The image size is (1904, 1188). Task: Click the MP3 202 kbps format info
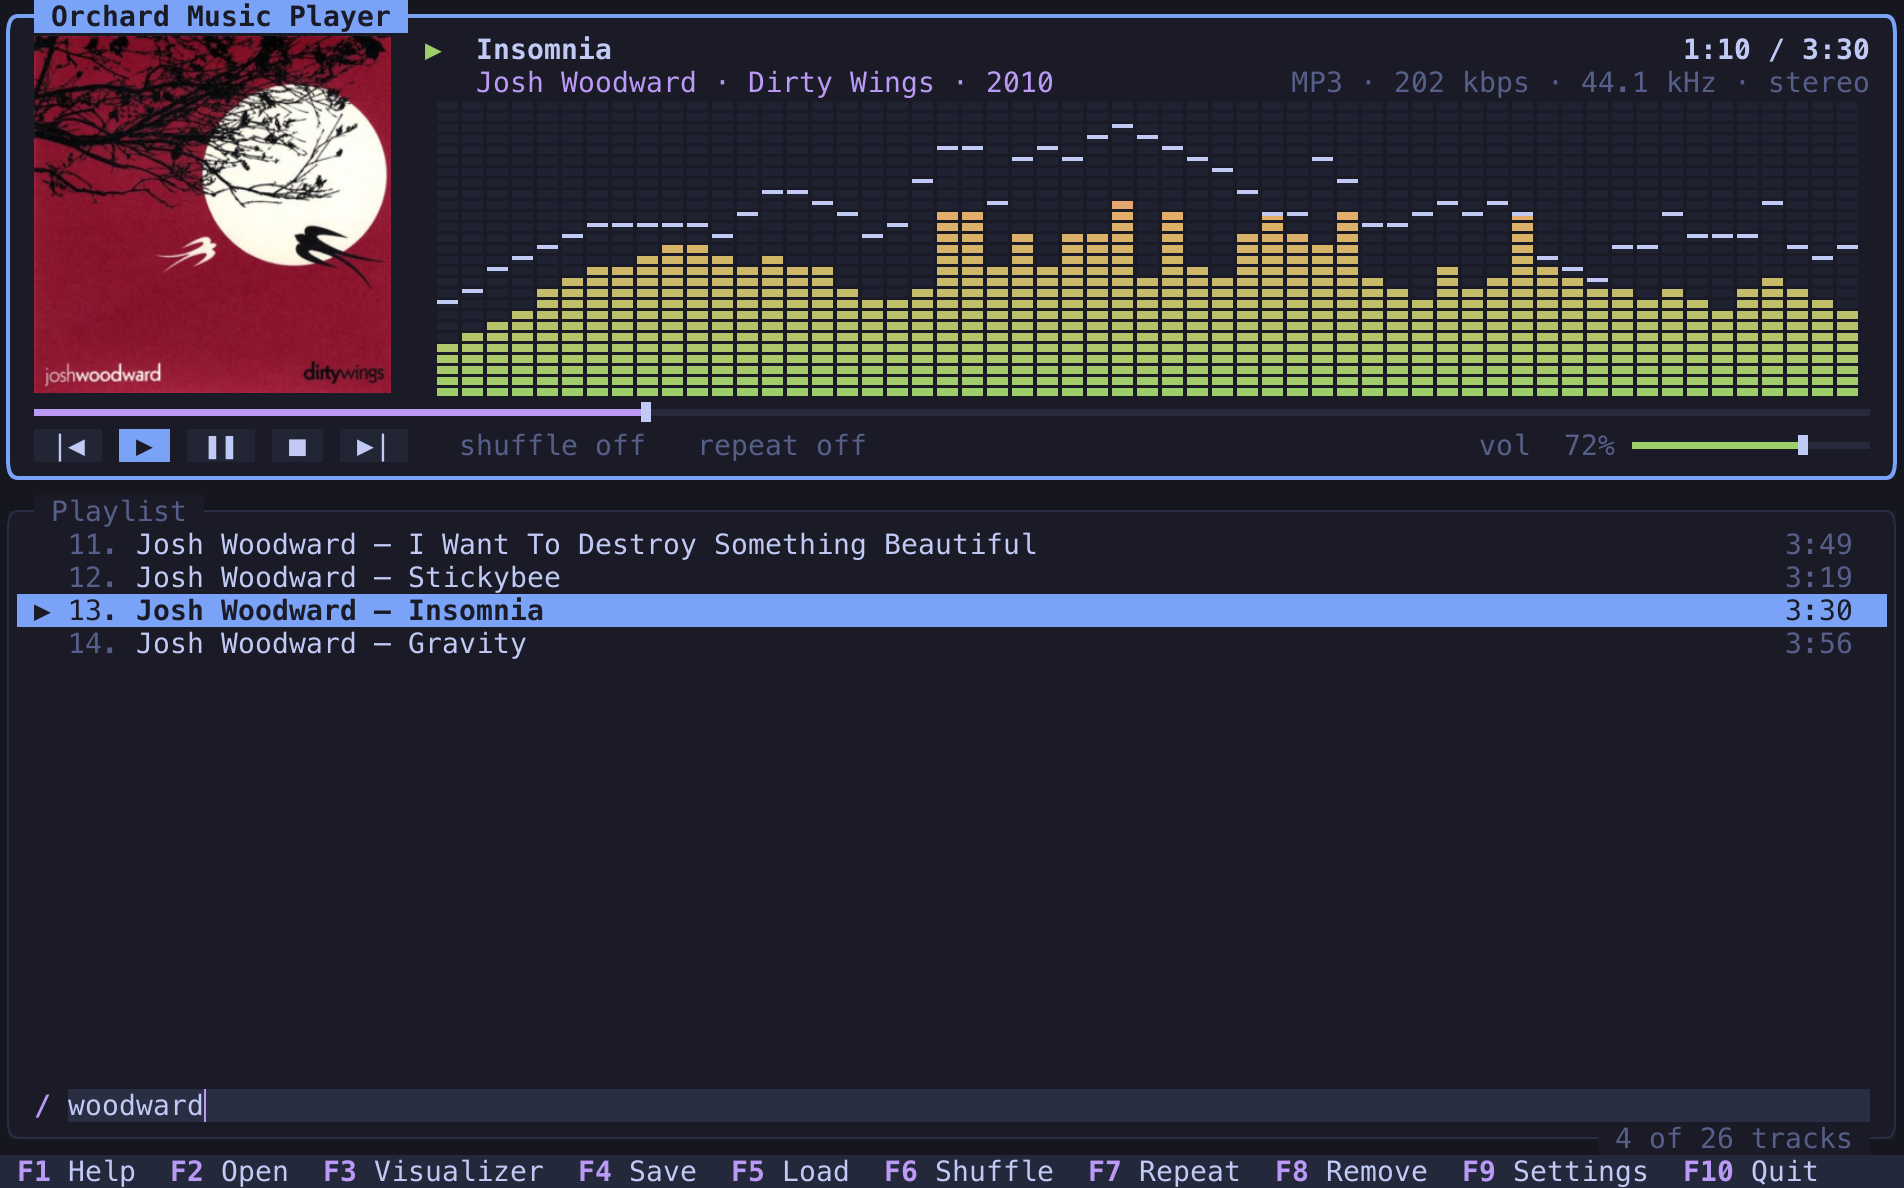[x=1580, y=82]
